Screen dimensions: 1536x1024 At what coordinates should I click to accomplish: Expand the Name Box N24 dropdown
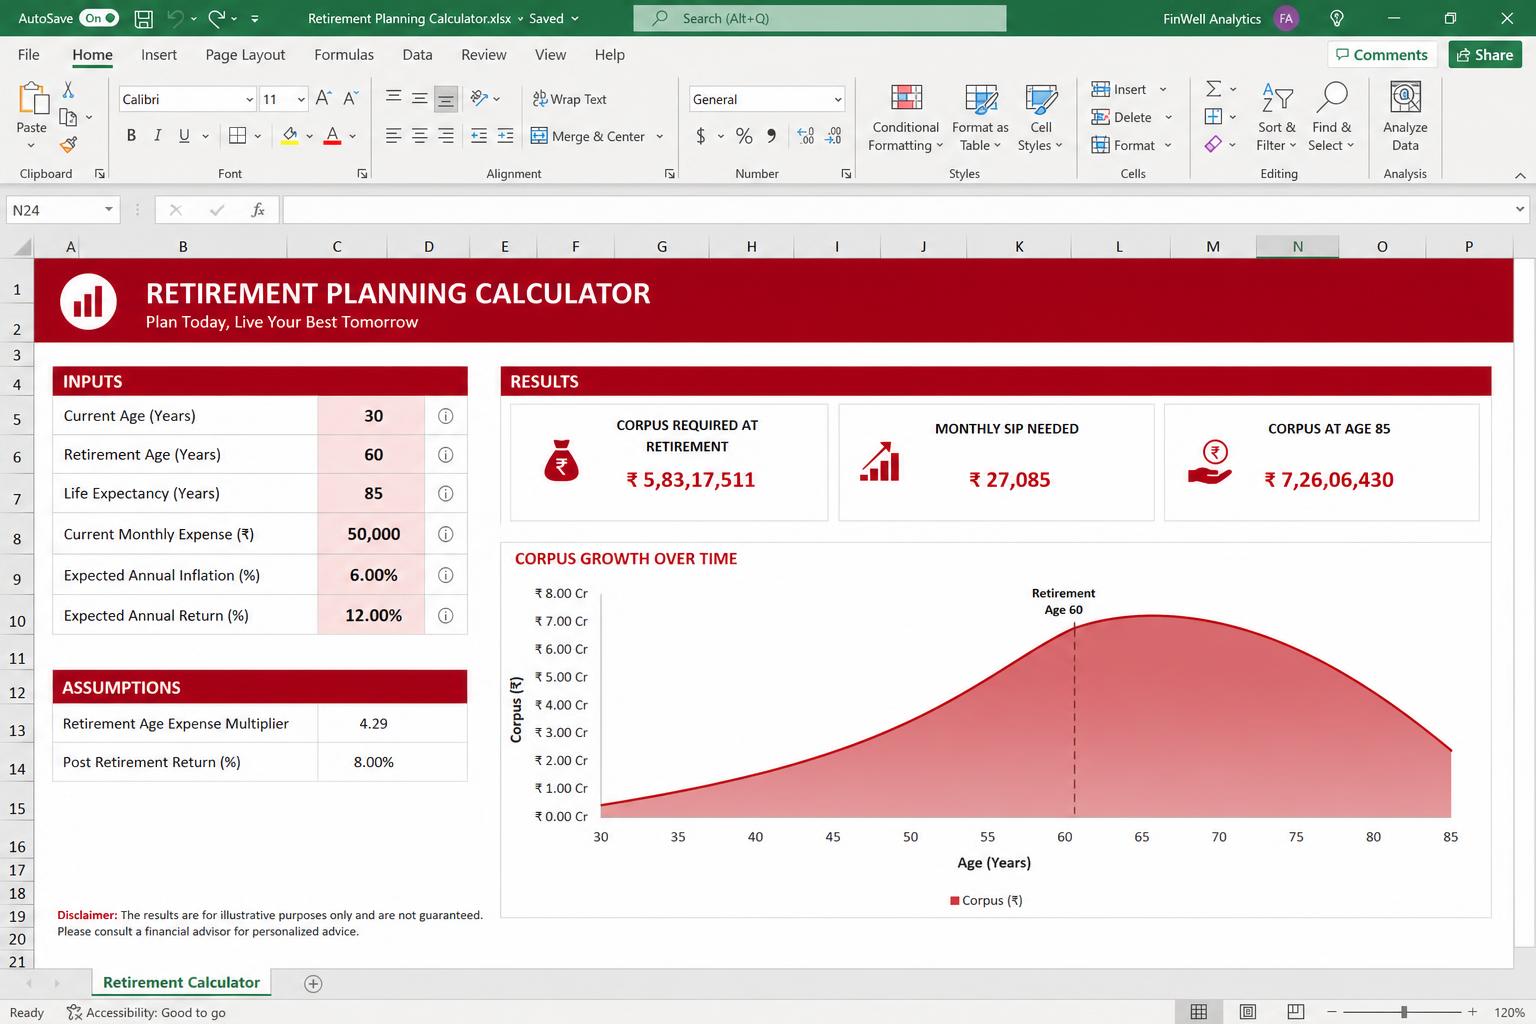(x=108, y=210)
